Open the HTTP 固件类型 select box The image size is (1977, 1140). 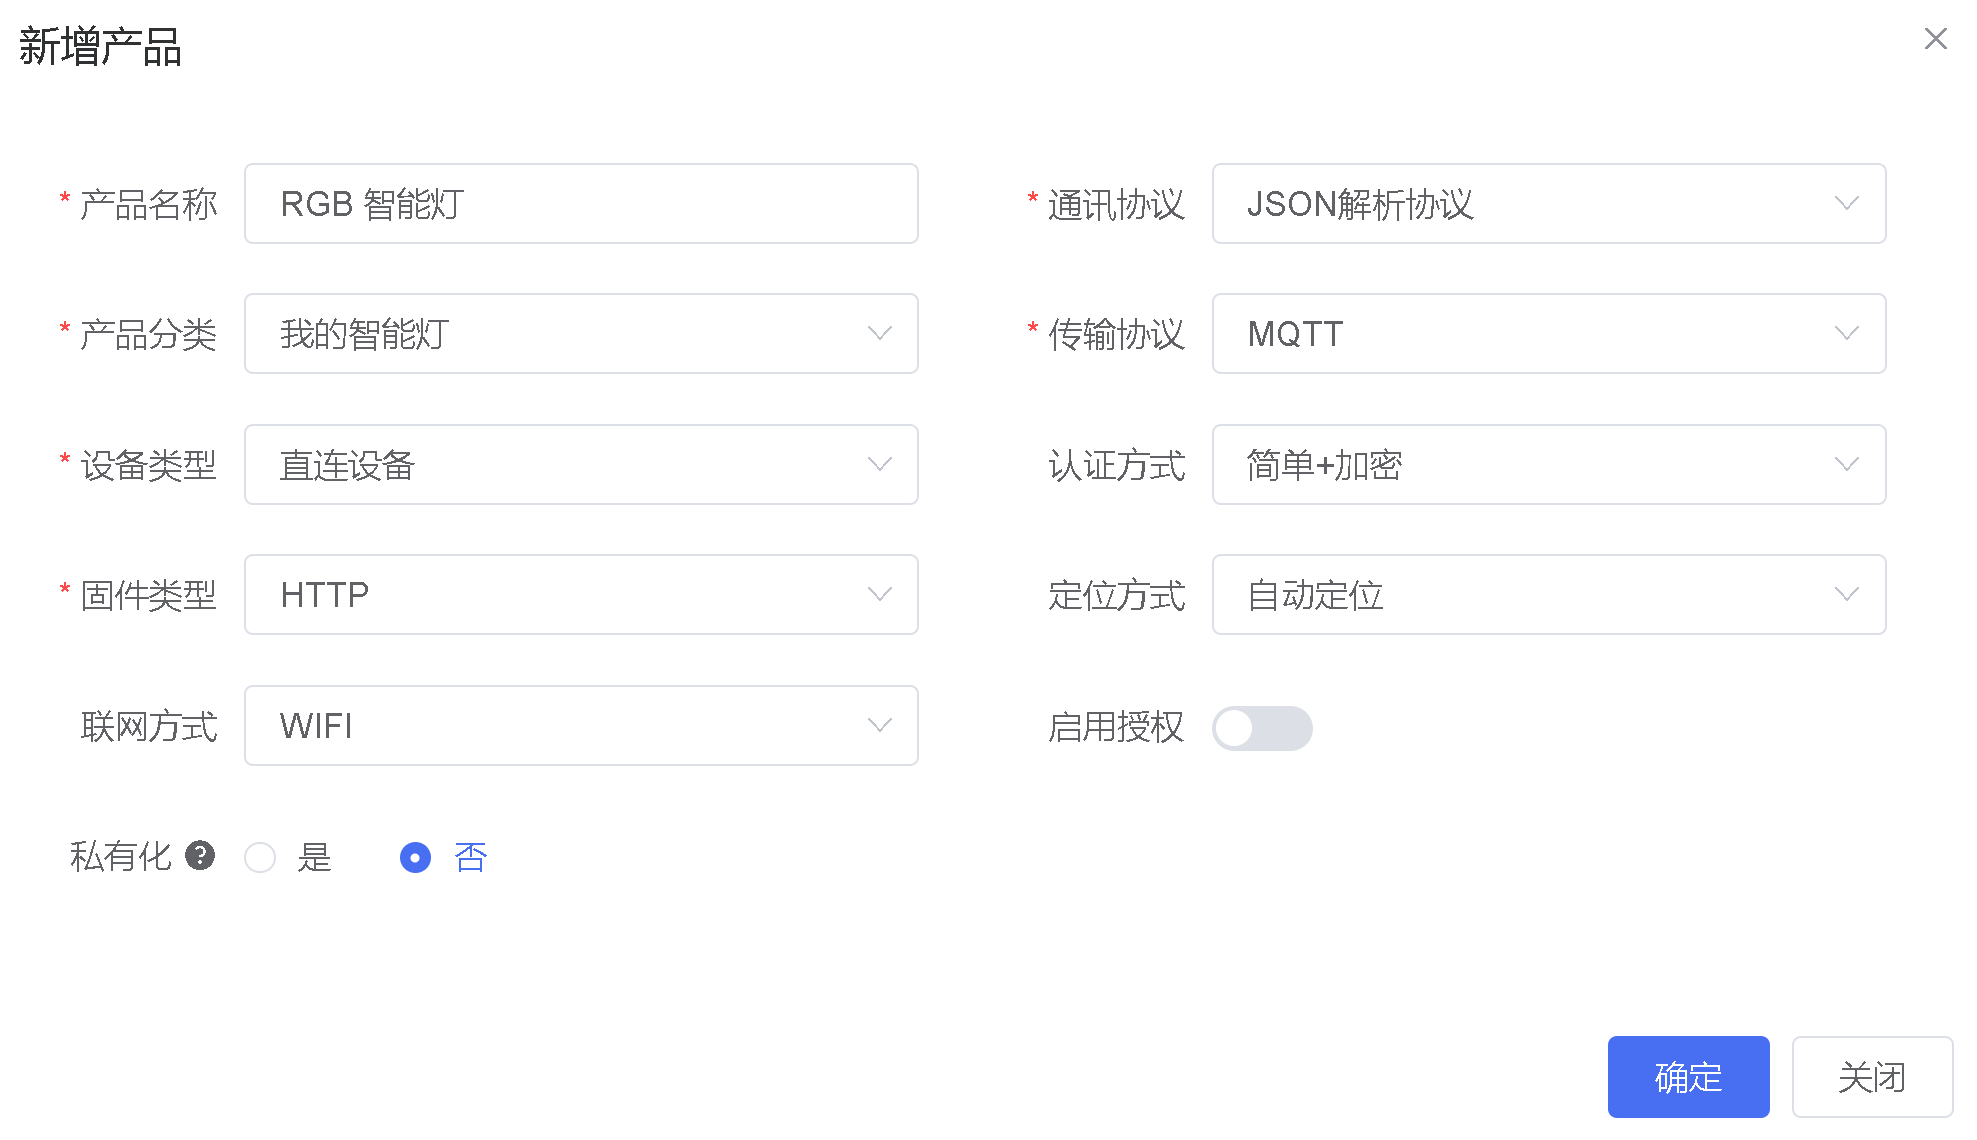[x=581, y=595]
